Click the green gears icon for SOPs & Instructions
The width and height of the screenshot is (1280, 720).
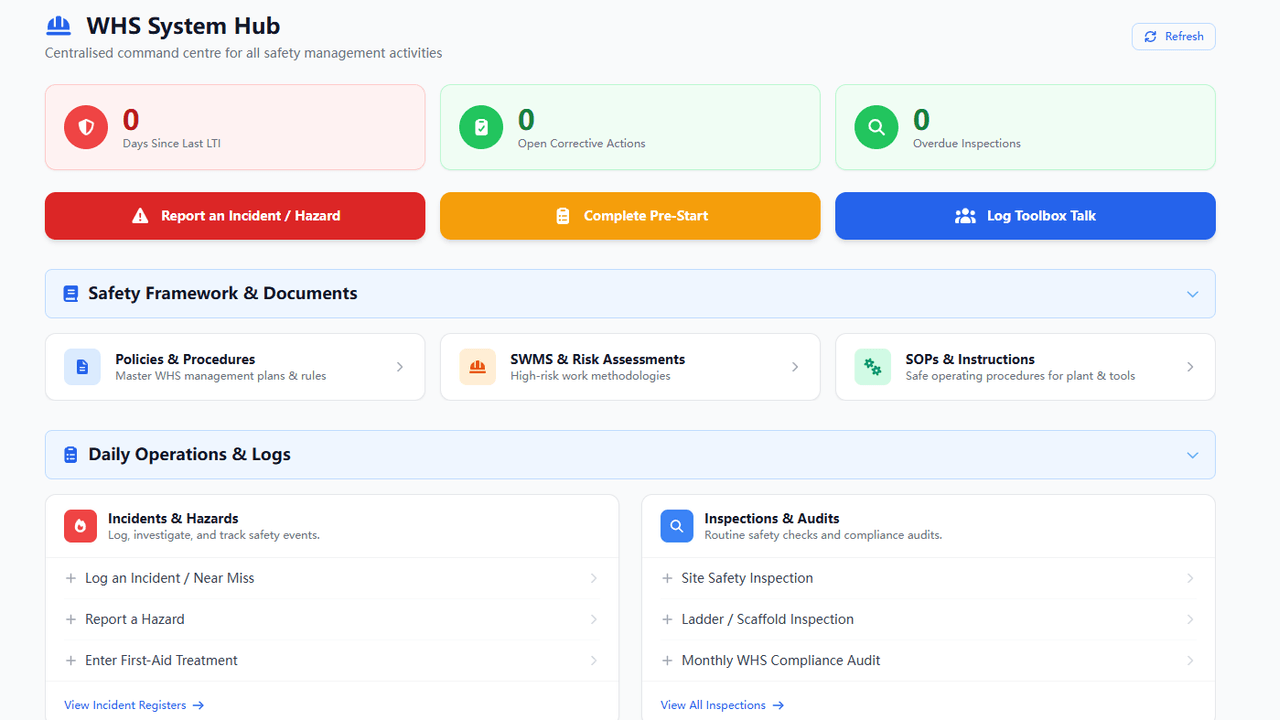click(872, 367)
